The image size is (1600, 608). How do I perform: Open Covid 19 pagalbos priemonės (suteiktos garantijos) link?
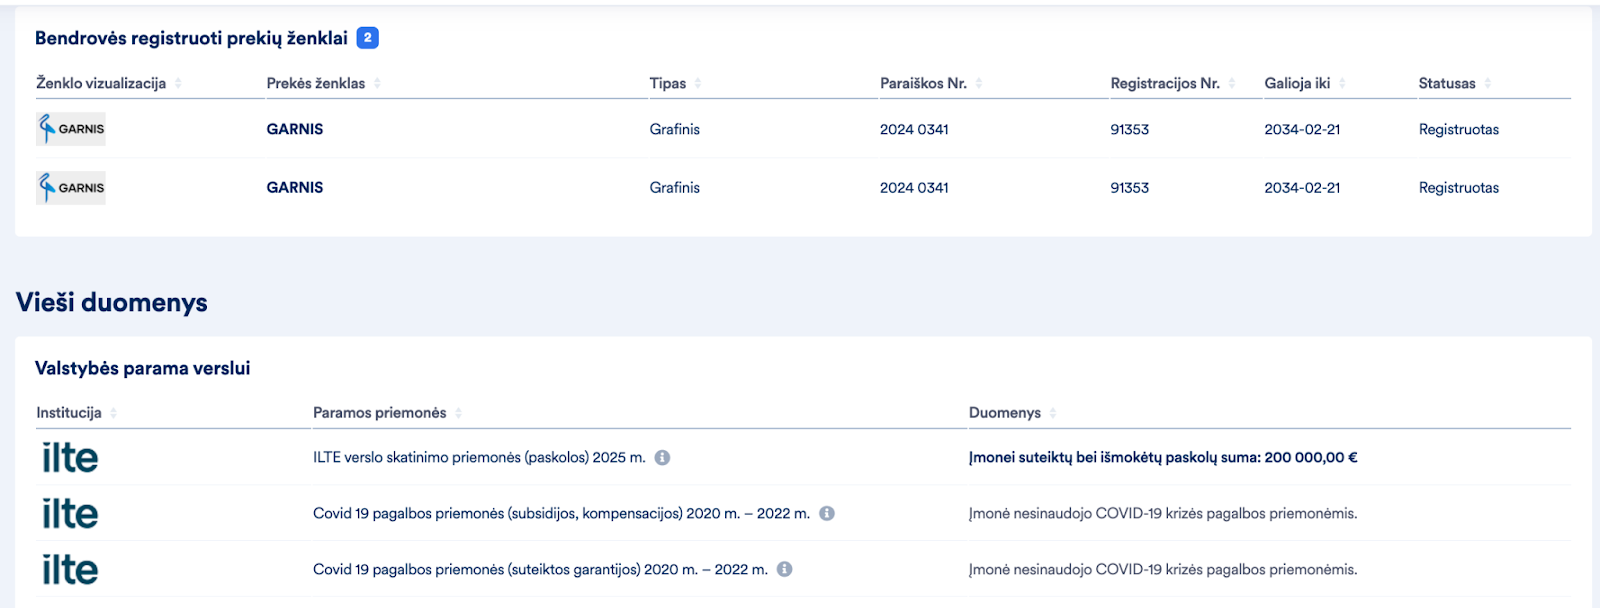(x=541, y=569)
